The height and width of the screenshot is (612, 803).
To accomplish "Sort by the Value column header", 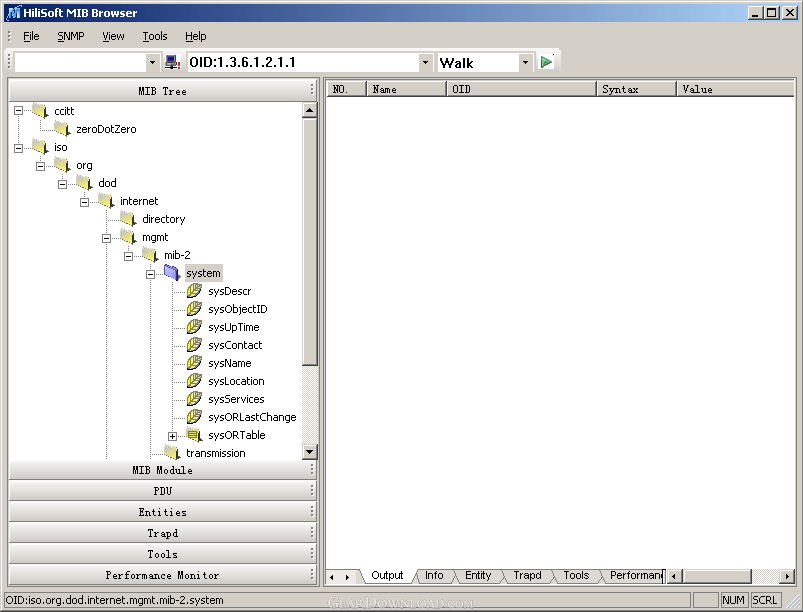I will click(x=735, y=89).
